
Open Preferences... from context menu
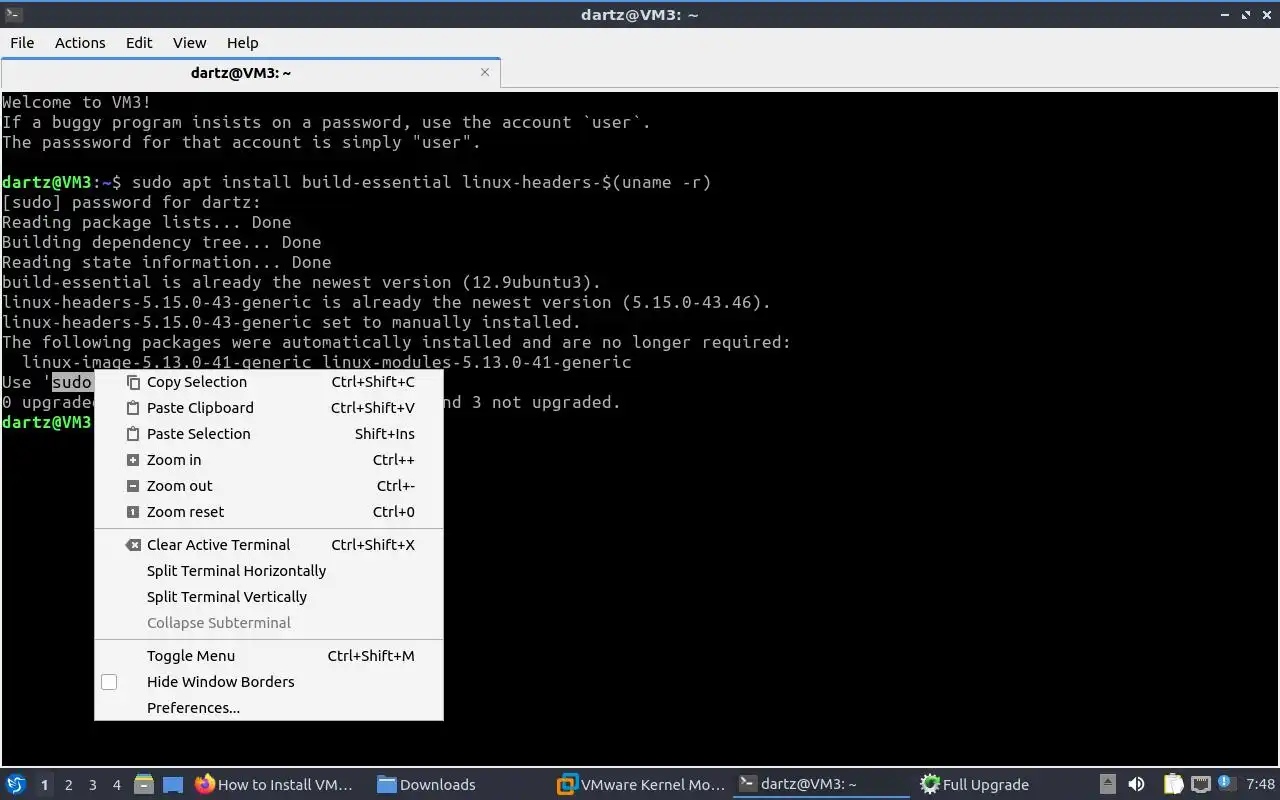point(268,708)
